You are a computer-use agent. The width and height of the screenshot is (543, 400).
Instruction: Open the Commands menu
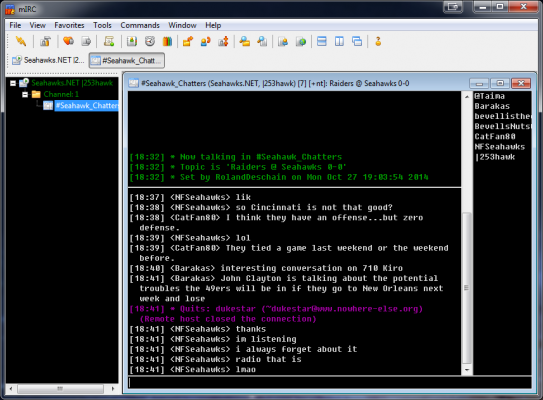[x=140, y=25]
